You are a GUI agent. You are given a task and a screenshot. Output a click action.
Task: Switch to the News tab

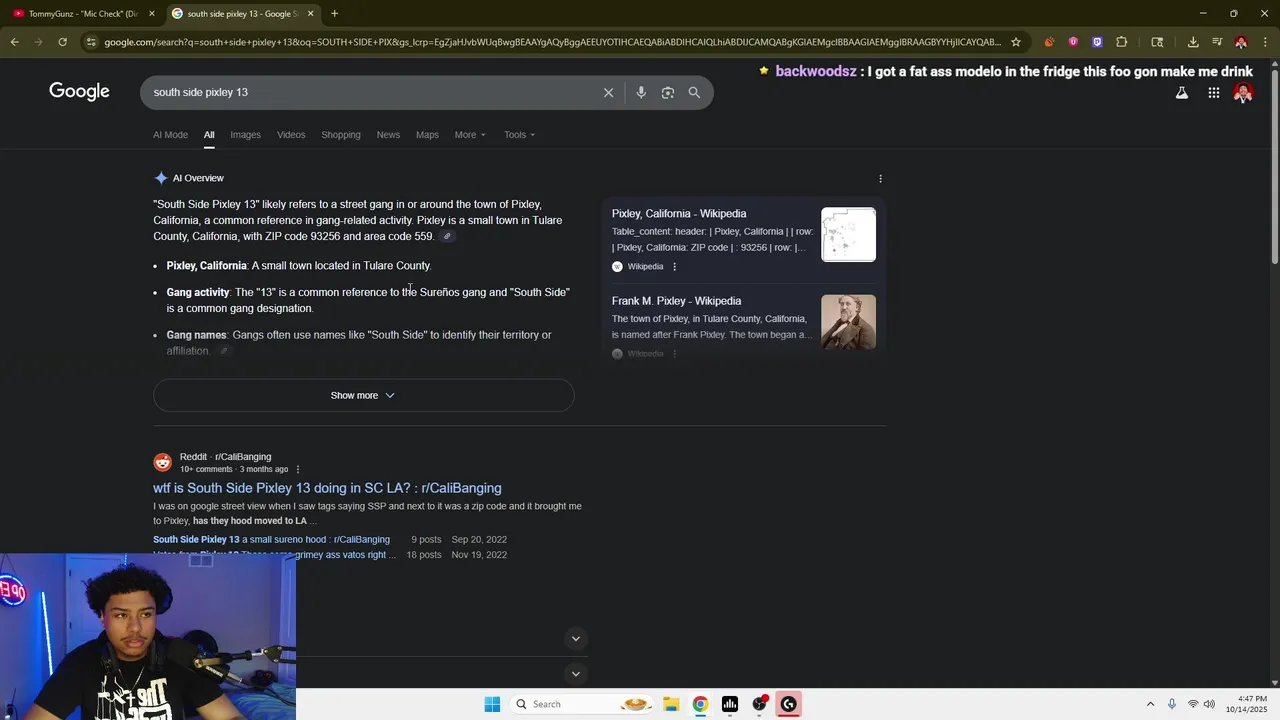(x=388, y=135)
